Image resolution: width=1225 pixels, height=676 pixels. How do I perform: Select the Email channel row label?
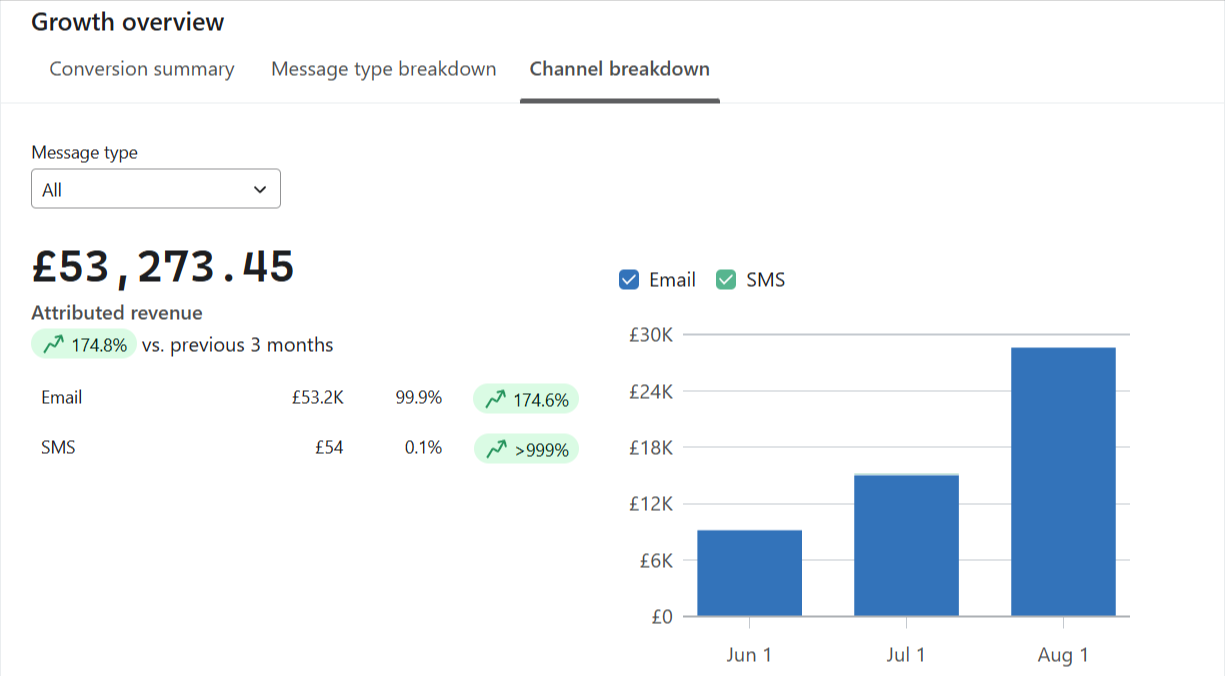tap(62, 397)
